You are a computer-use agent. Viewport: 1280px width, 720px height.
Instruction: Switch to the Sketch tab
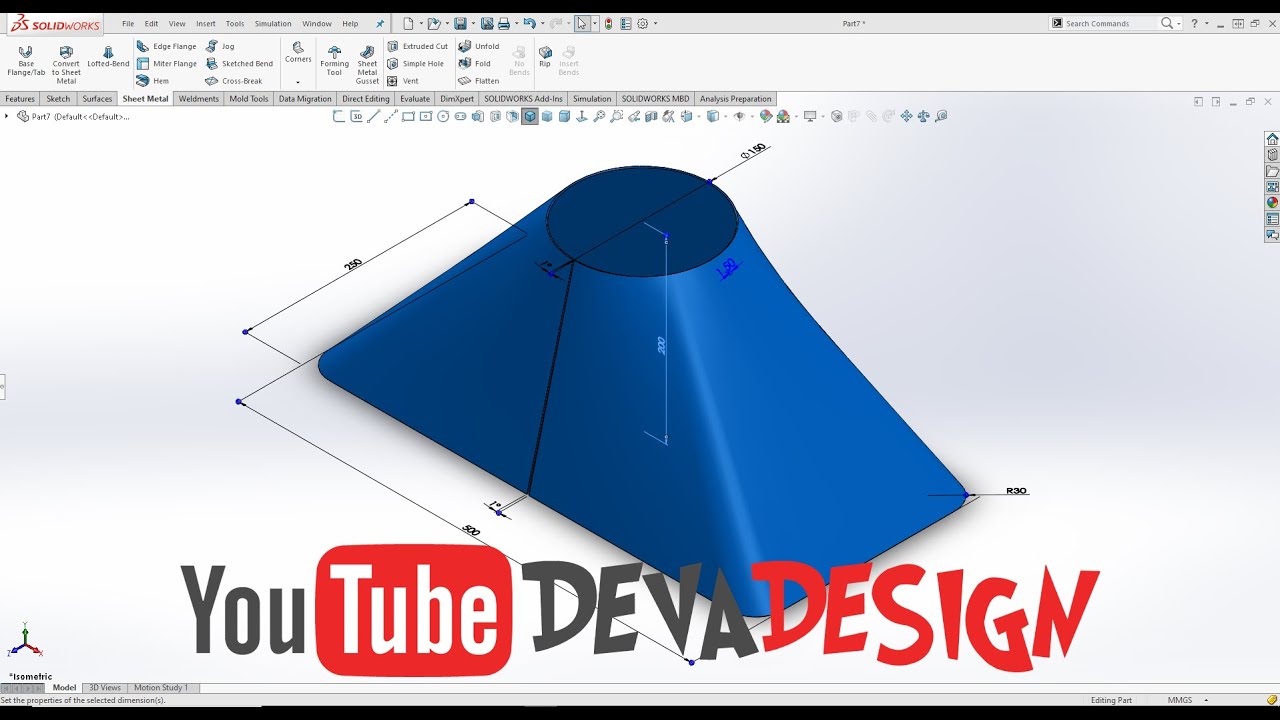pyautogui.click(x=58, y=99)
